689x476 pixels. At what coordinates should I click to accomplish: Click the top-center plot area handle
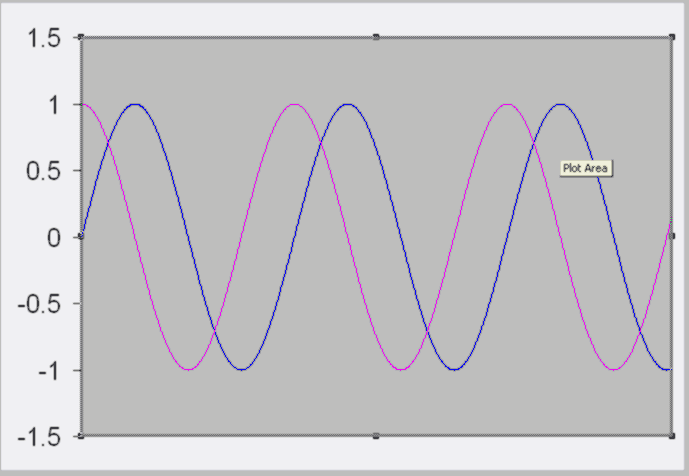pyautogui.click(x=376, y=37)
